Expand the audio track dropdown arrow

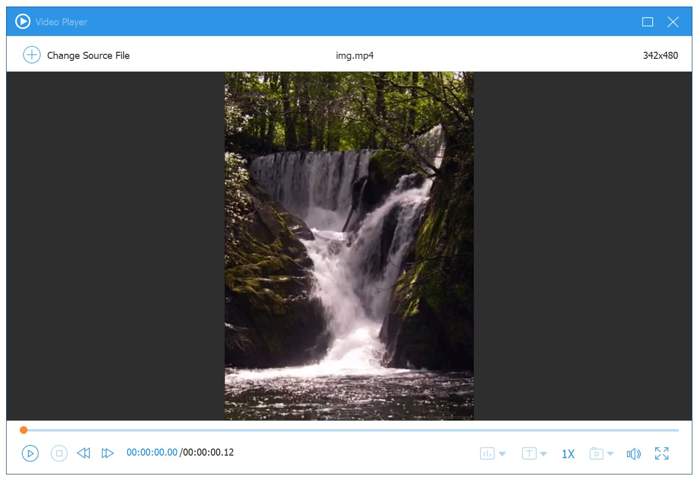(502, 454)
